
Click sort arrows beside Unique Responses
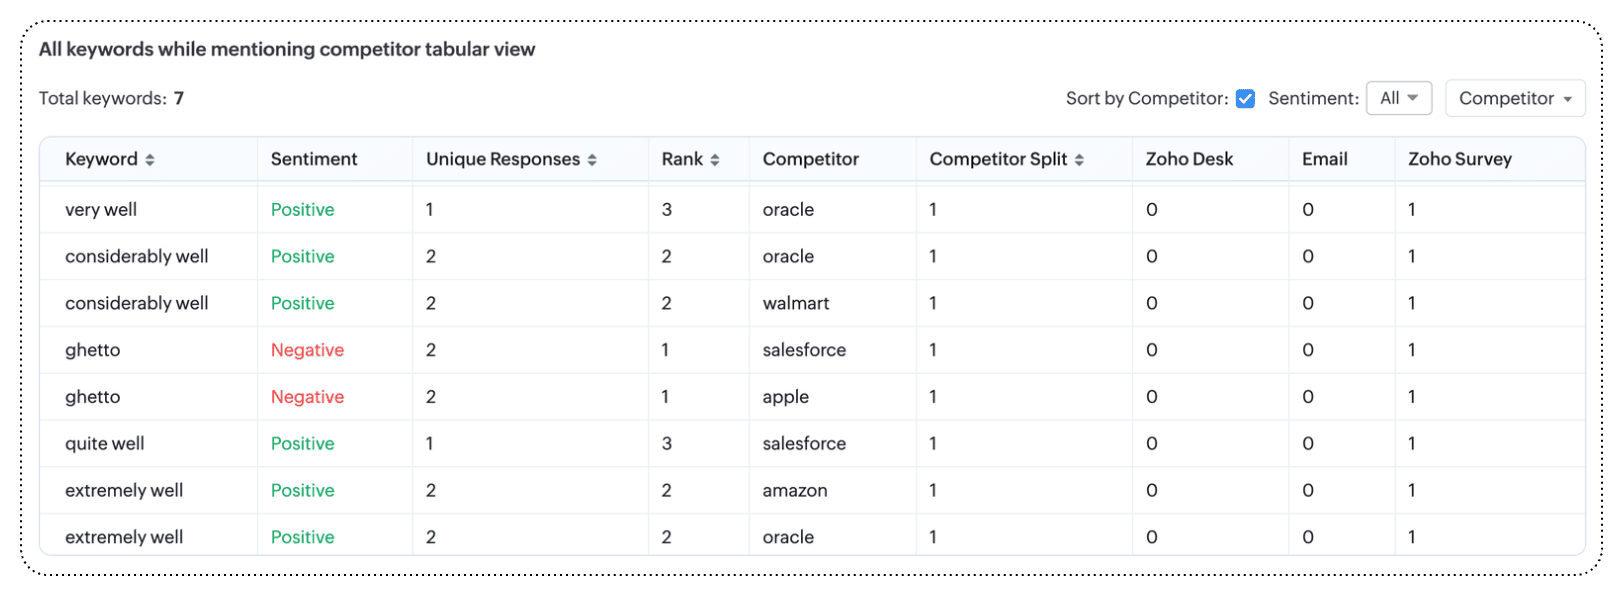pyautogui.click(x=592, y=160)
